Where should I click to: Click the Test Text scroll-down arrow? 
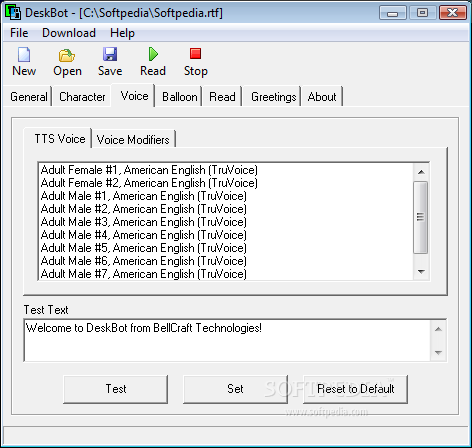tap(438, 352)
